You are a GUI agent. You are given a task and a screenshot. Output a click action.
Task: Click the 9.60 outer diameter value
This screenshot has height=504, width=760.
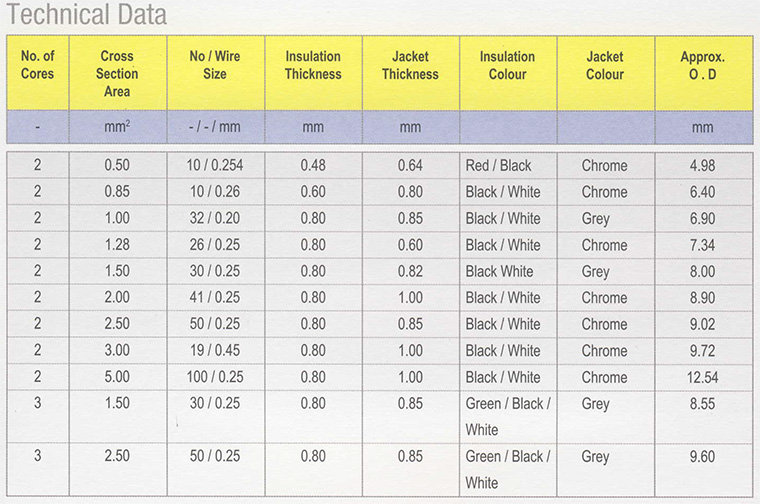click(702, 457)
